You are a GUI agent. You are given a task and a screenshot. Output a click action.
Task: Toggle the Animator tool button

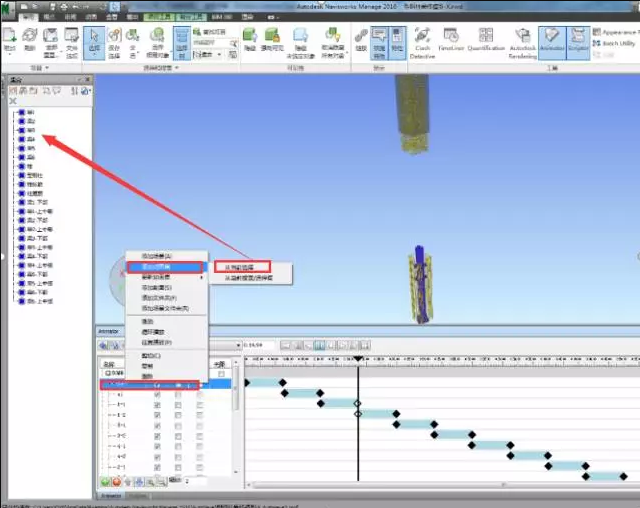pos(552,43)
